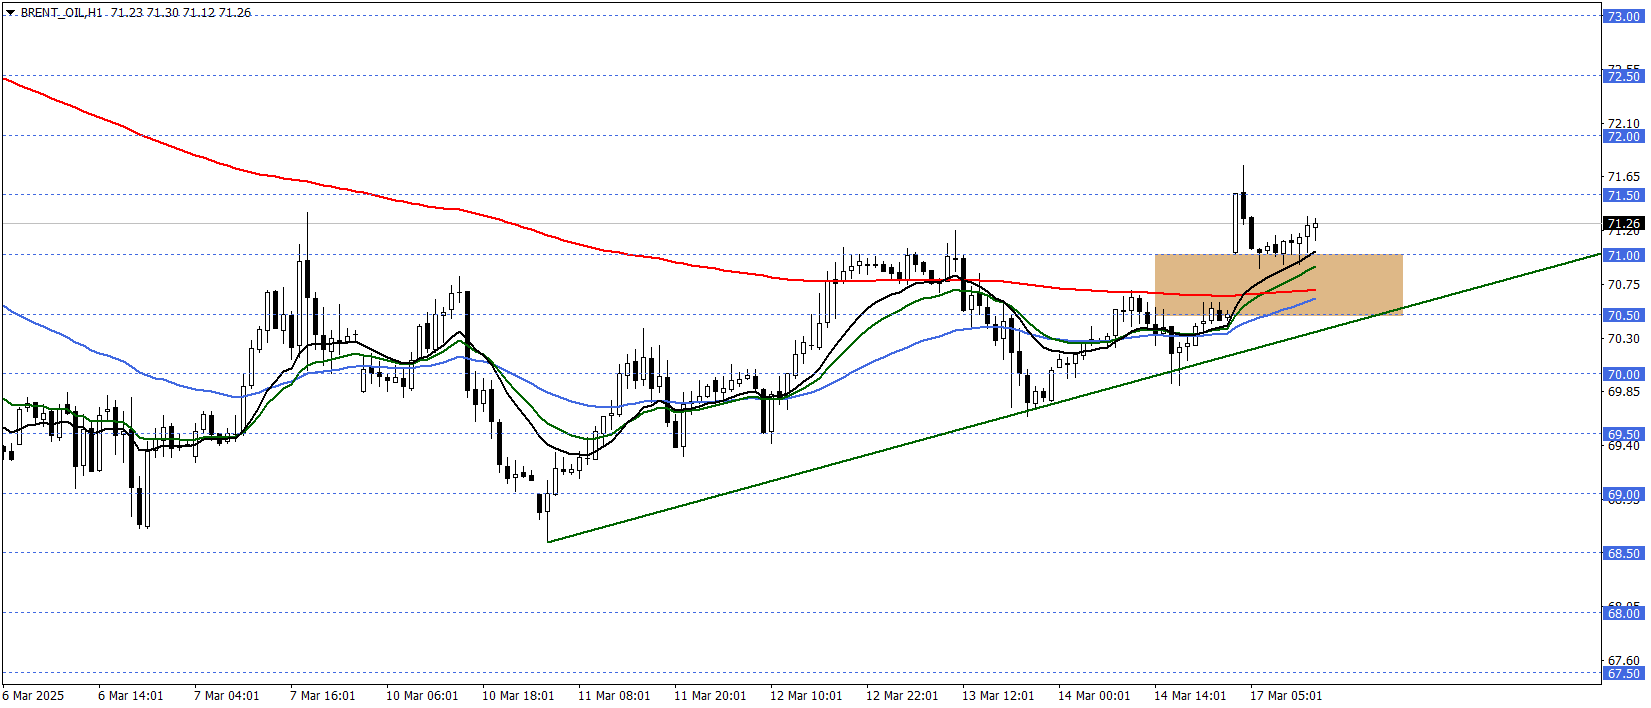Click the 69.50 level price tag
The height and width of the screenshot is (708, 1651).
click(x=1623, y=434)
